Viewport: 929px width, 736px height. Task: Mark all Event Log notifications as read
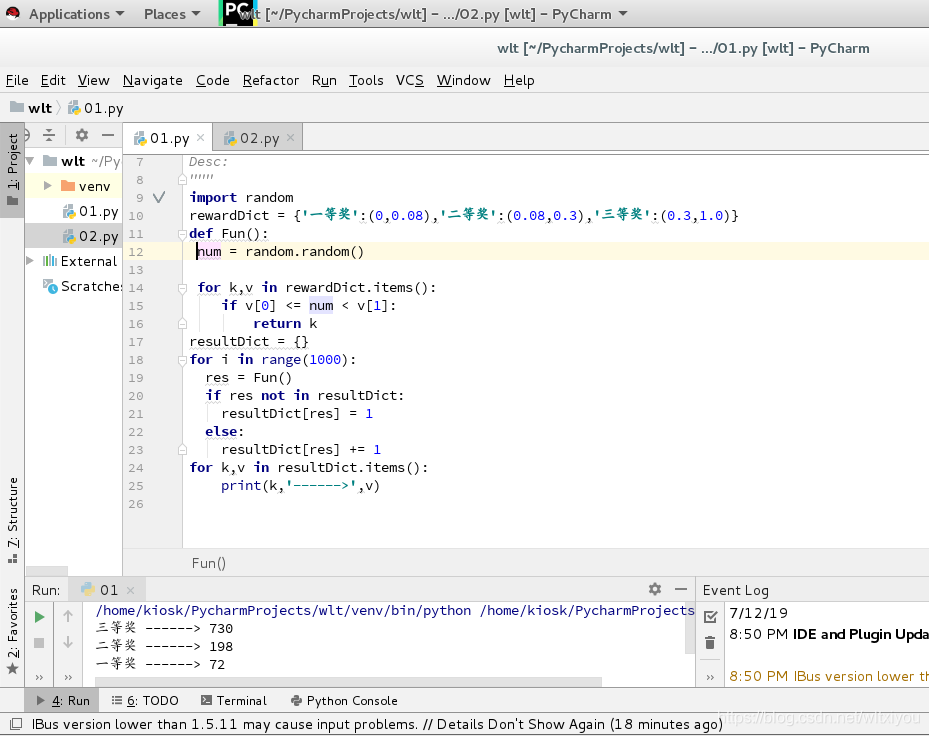tap(710, 617)
